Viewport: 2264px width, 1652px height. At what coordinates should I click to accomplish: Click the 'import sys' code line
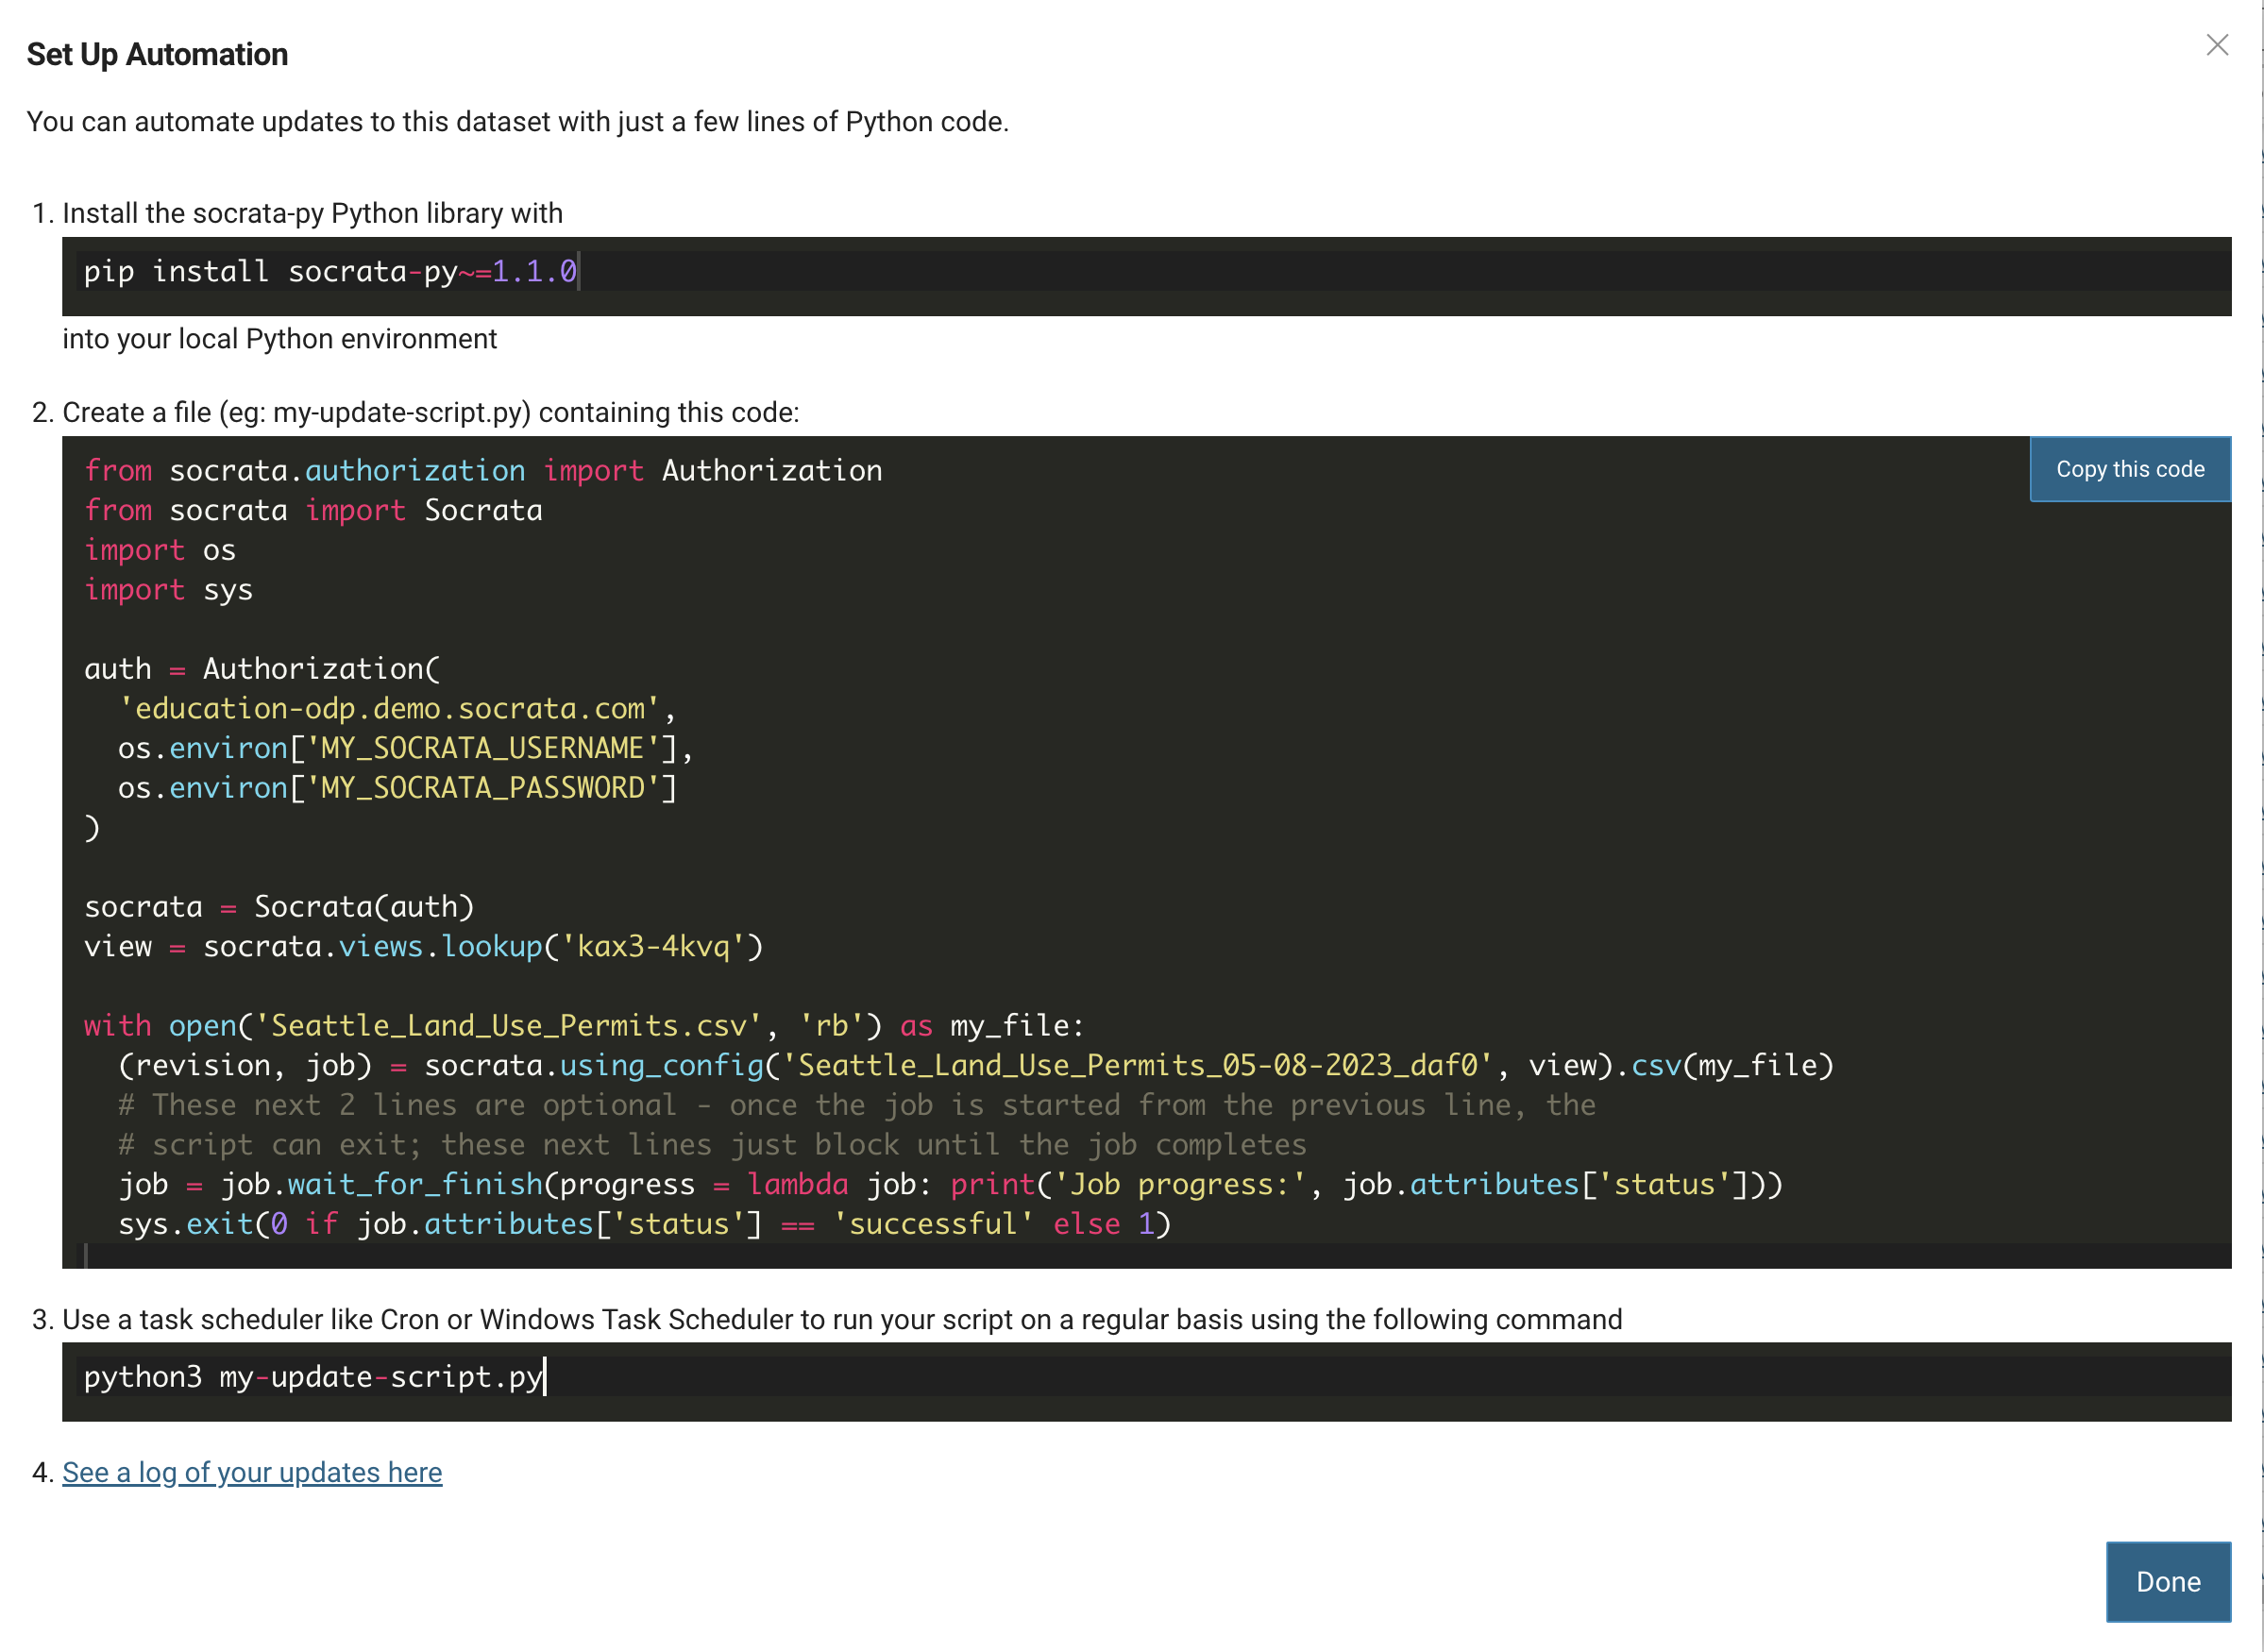pyautogui.click(x=168, y=590)
